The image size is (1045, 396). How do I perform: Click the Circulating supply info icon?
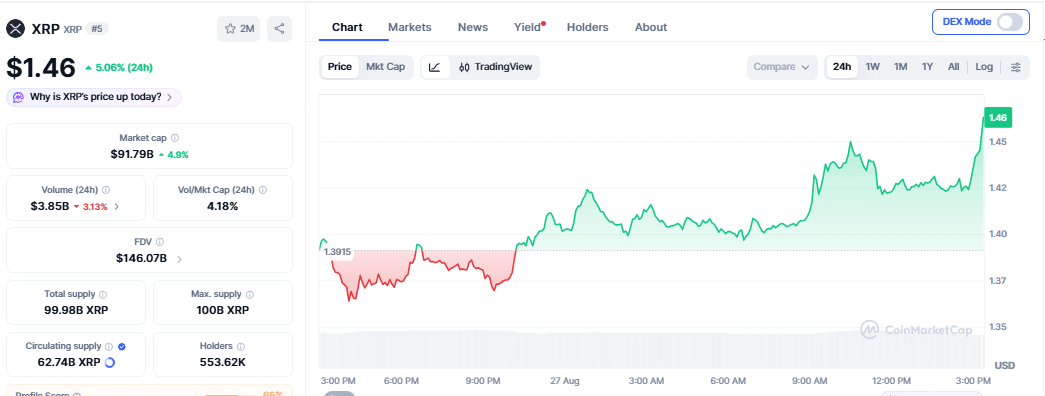[108, 347]
